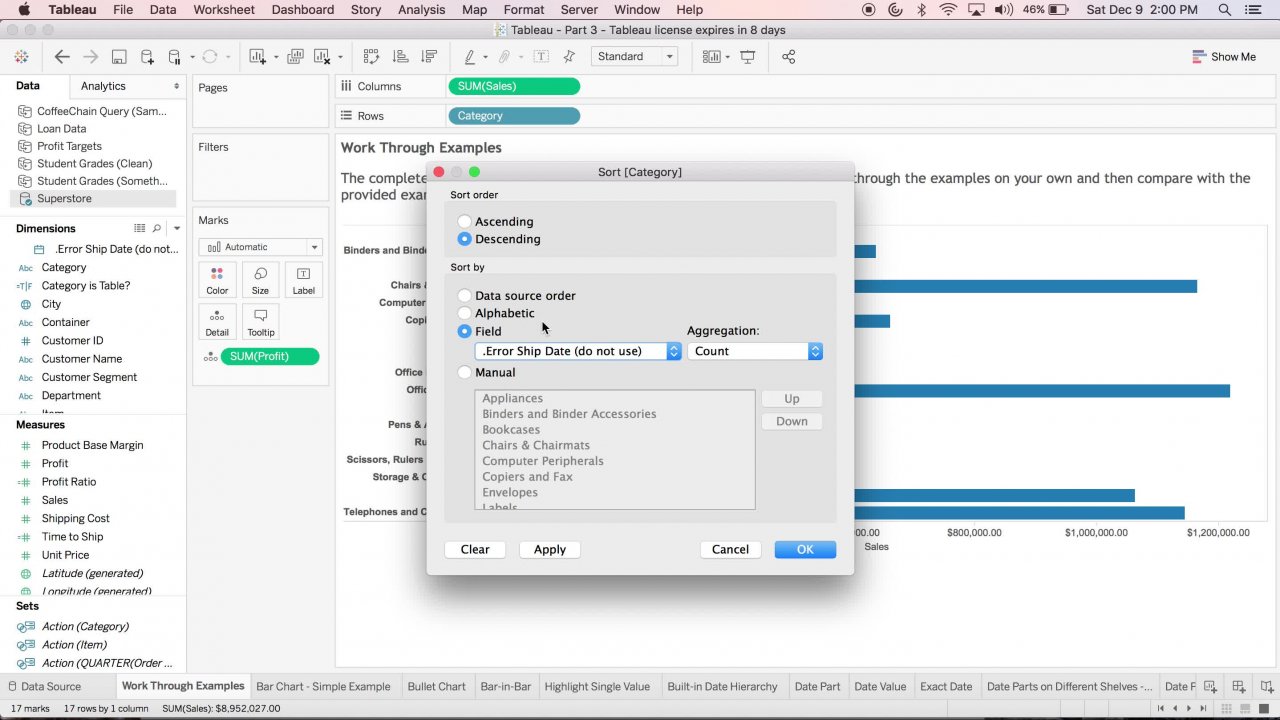The width and height of the screenshot is (1280, 720).
Task: Open the Analysis menu in menu bar
Action: coord(421,10)
